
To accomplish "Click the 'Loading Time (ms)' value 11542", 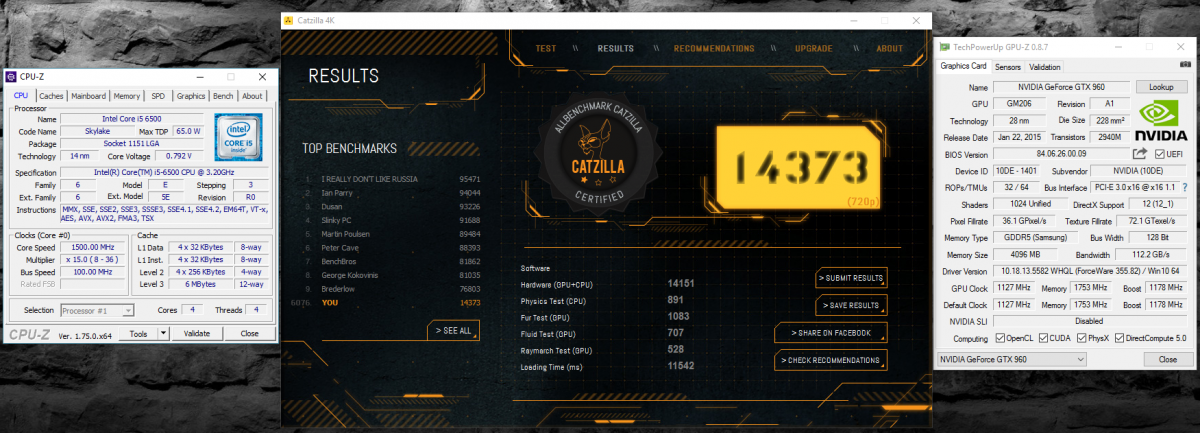I will pyautogui.click(x=682, y=366).
